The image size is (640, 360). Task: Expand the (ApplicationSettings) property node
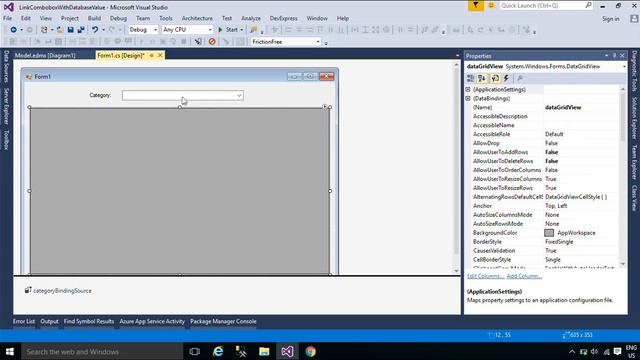pyautogui.click(x=468, y=89)
